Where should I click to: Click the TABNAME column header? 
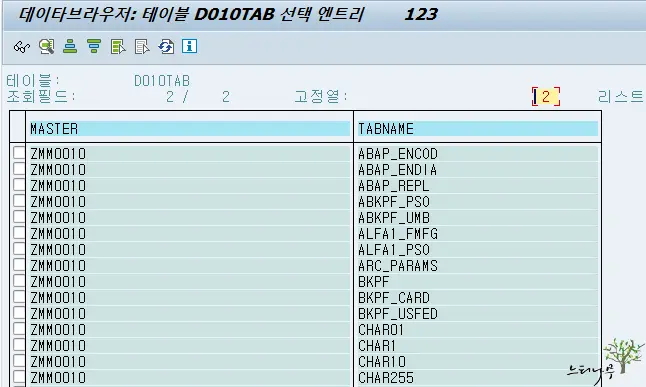tap(477, 129)
